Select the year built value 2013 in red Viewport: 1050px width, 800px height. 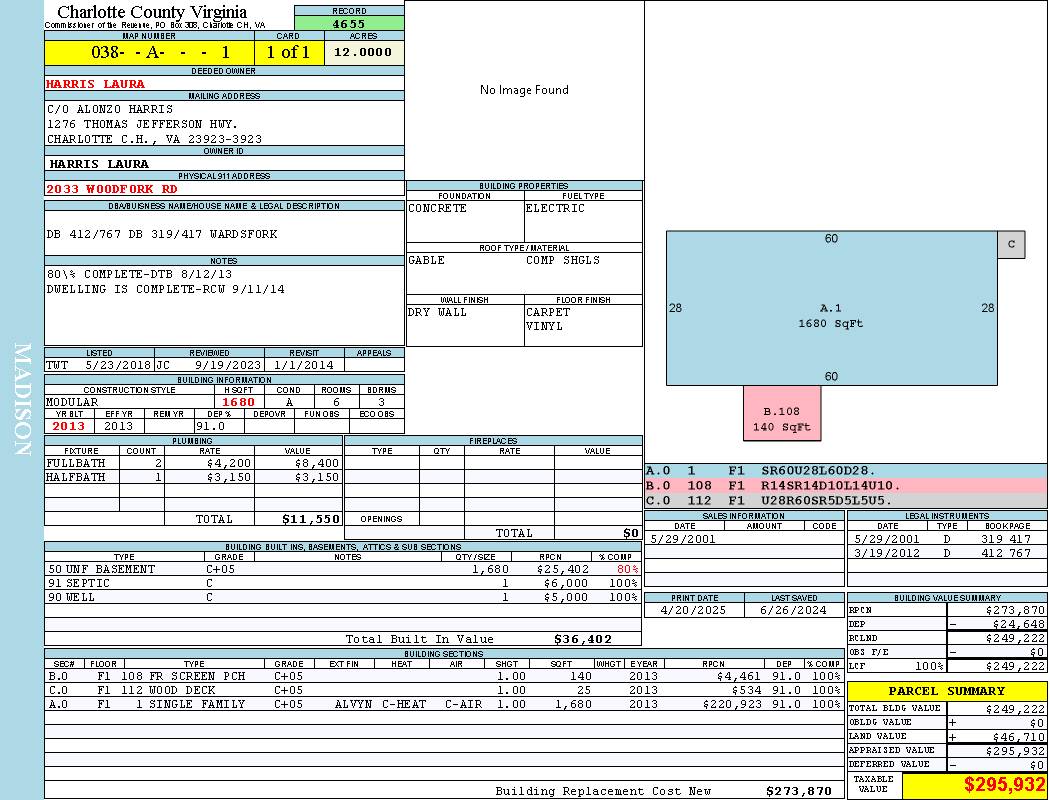tap(70, 426)
